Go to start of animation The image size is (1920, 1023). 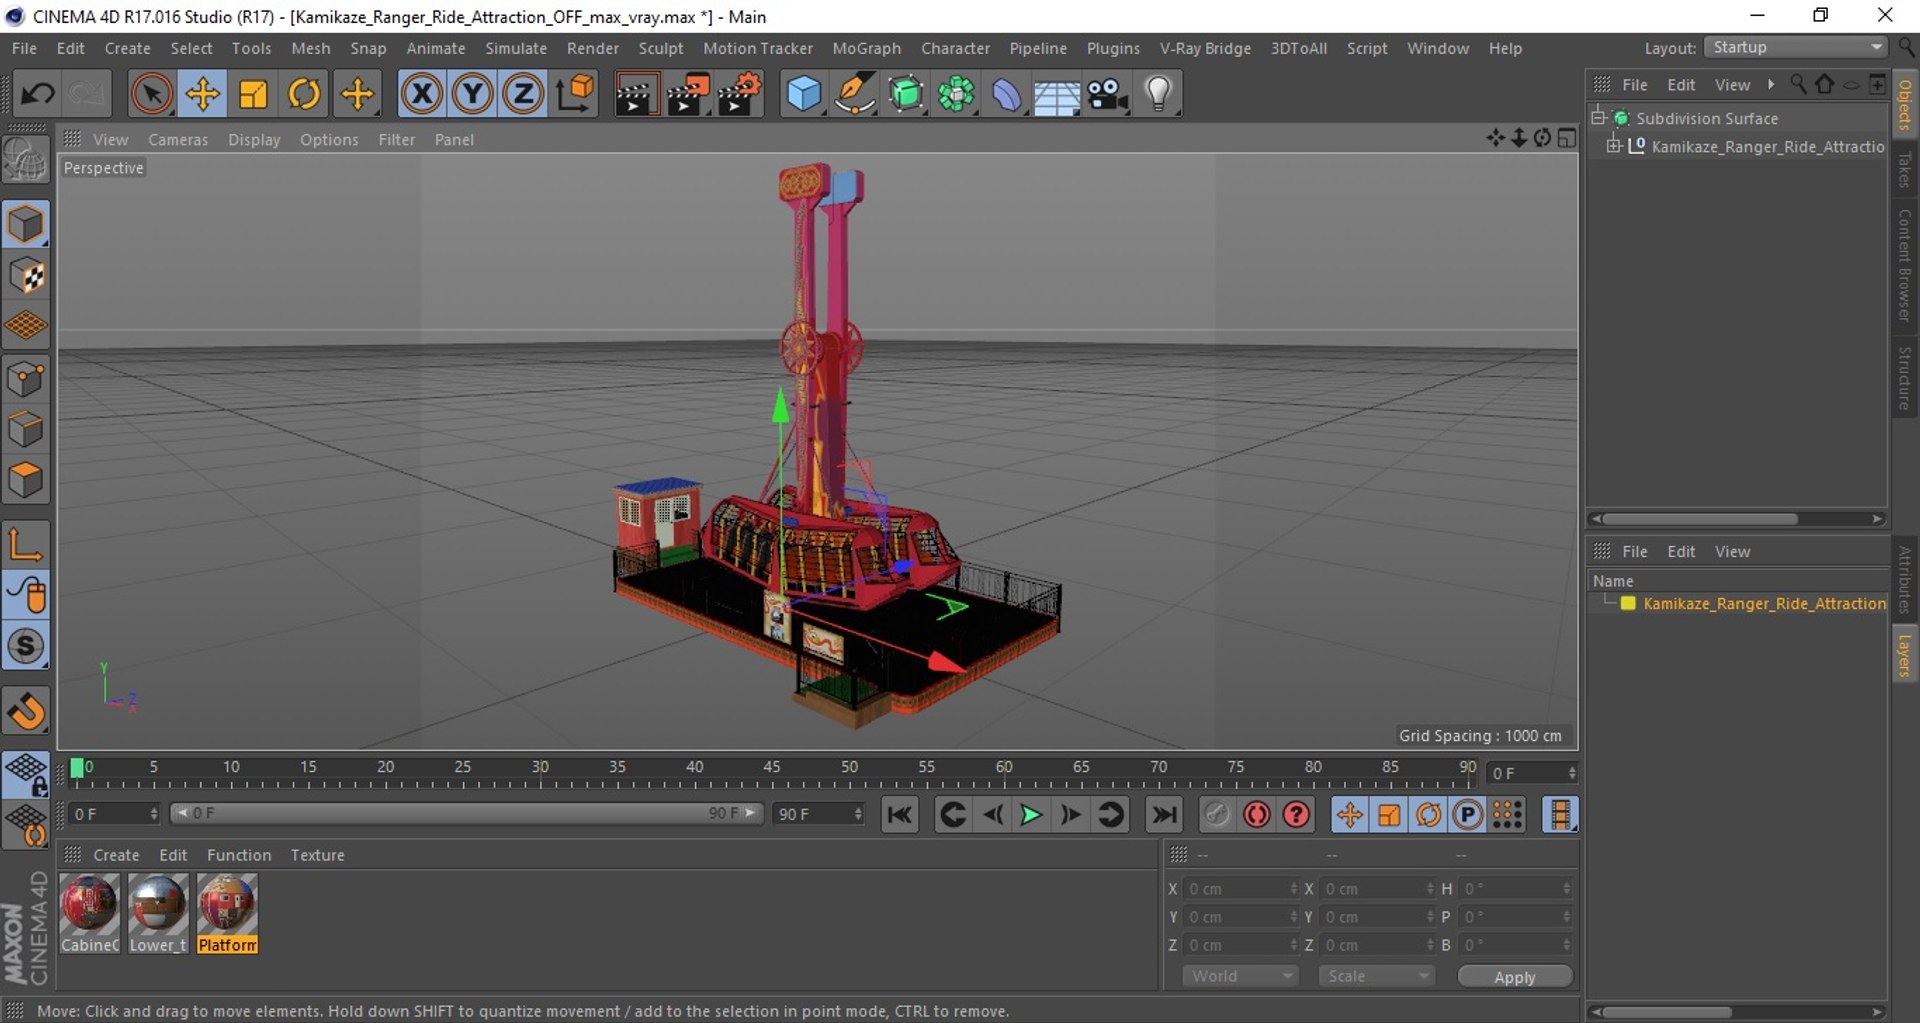[900, 815]
